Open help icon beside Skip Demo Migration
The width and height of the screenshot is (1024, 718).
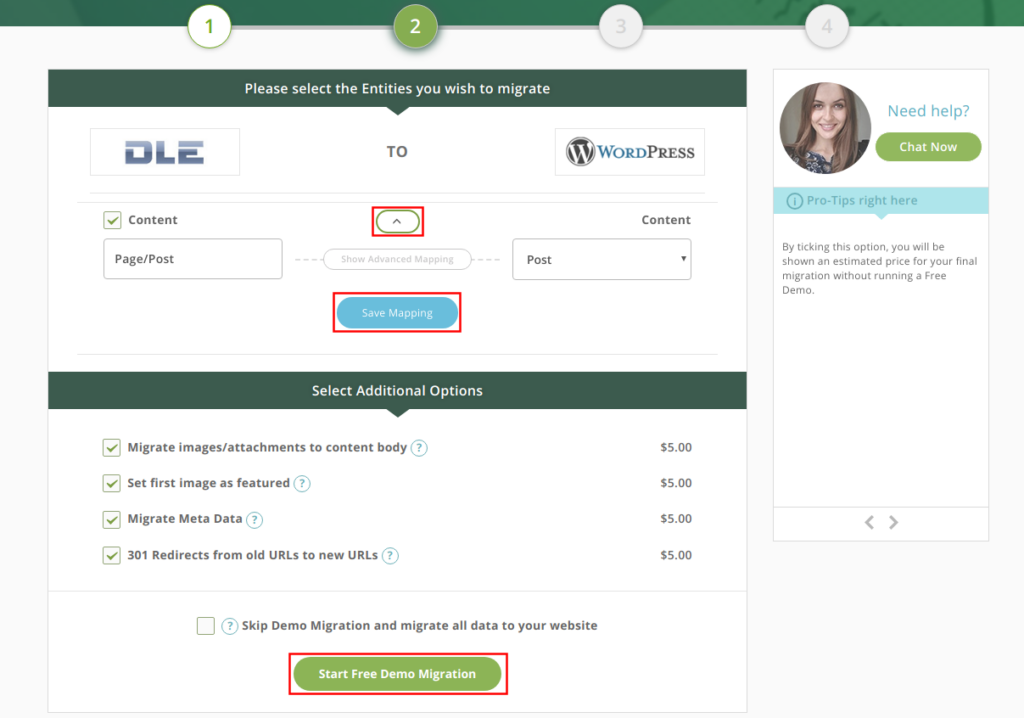click(x=229, y=627)
